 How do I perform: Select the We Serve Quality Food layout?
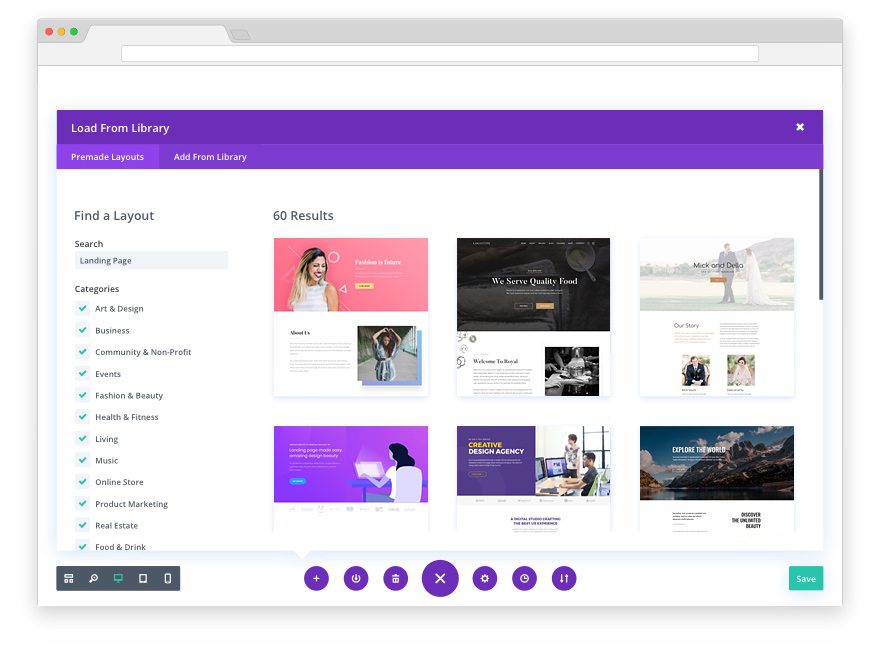(533, 317)
